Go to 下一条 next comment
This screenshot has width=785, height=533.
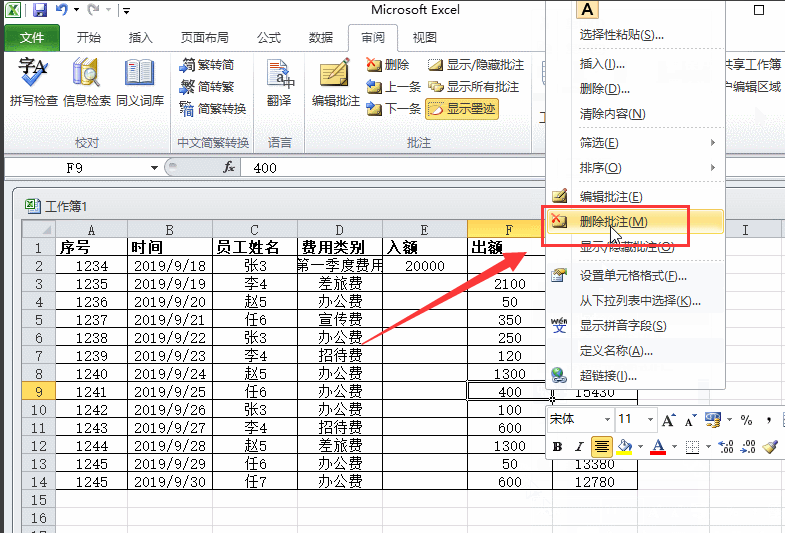tap(394, 109)
